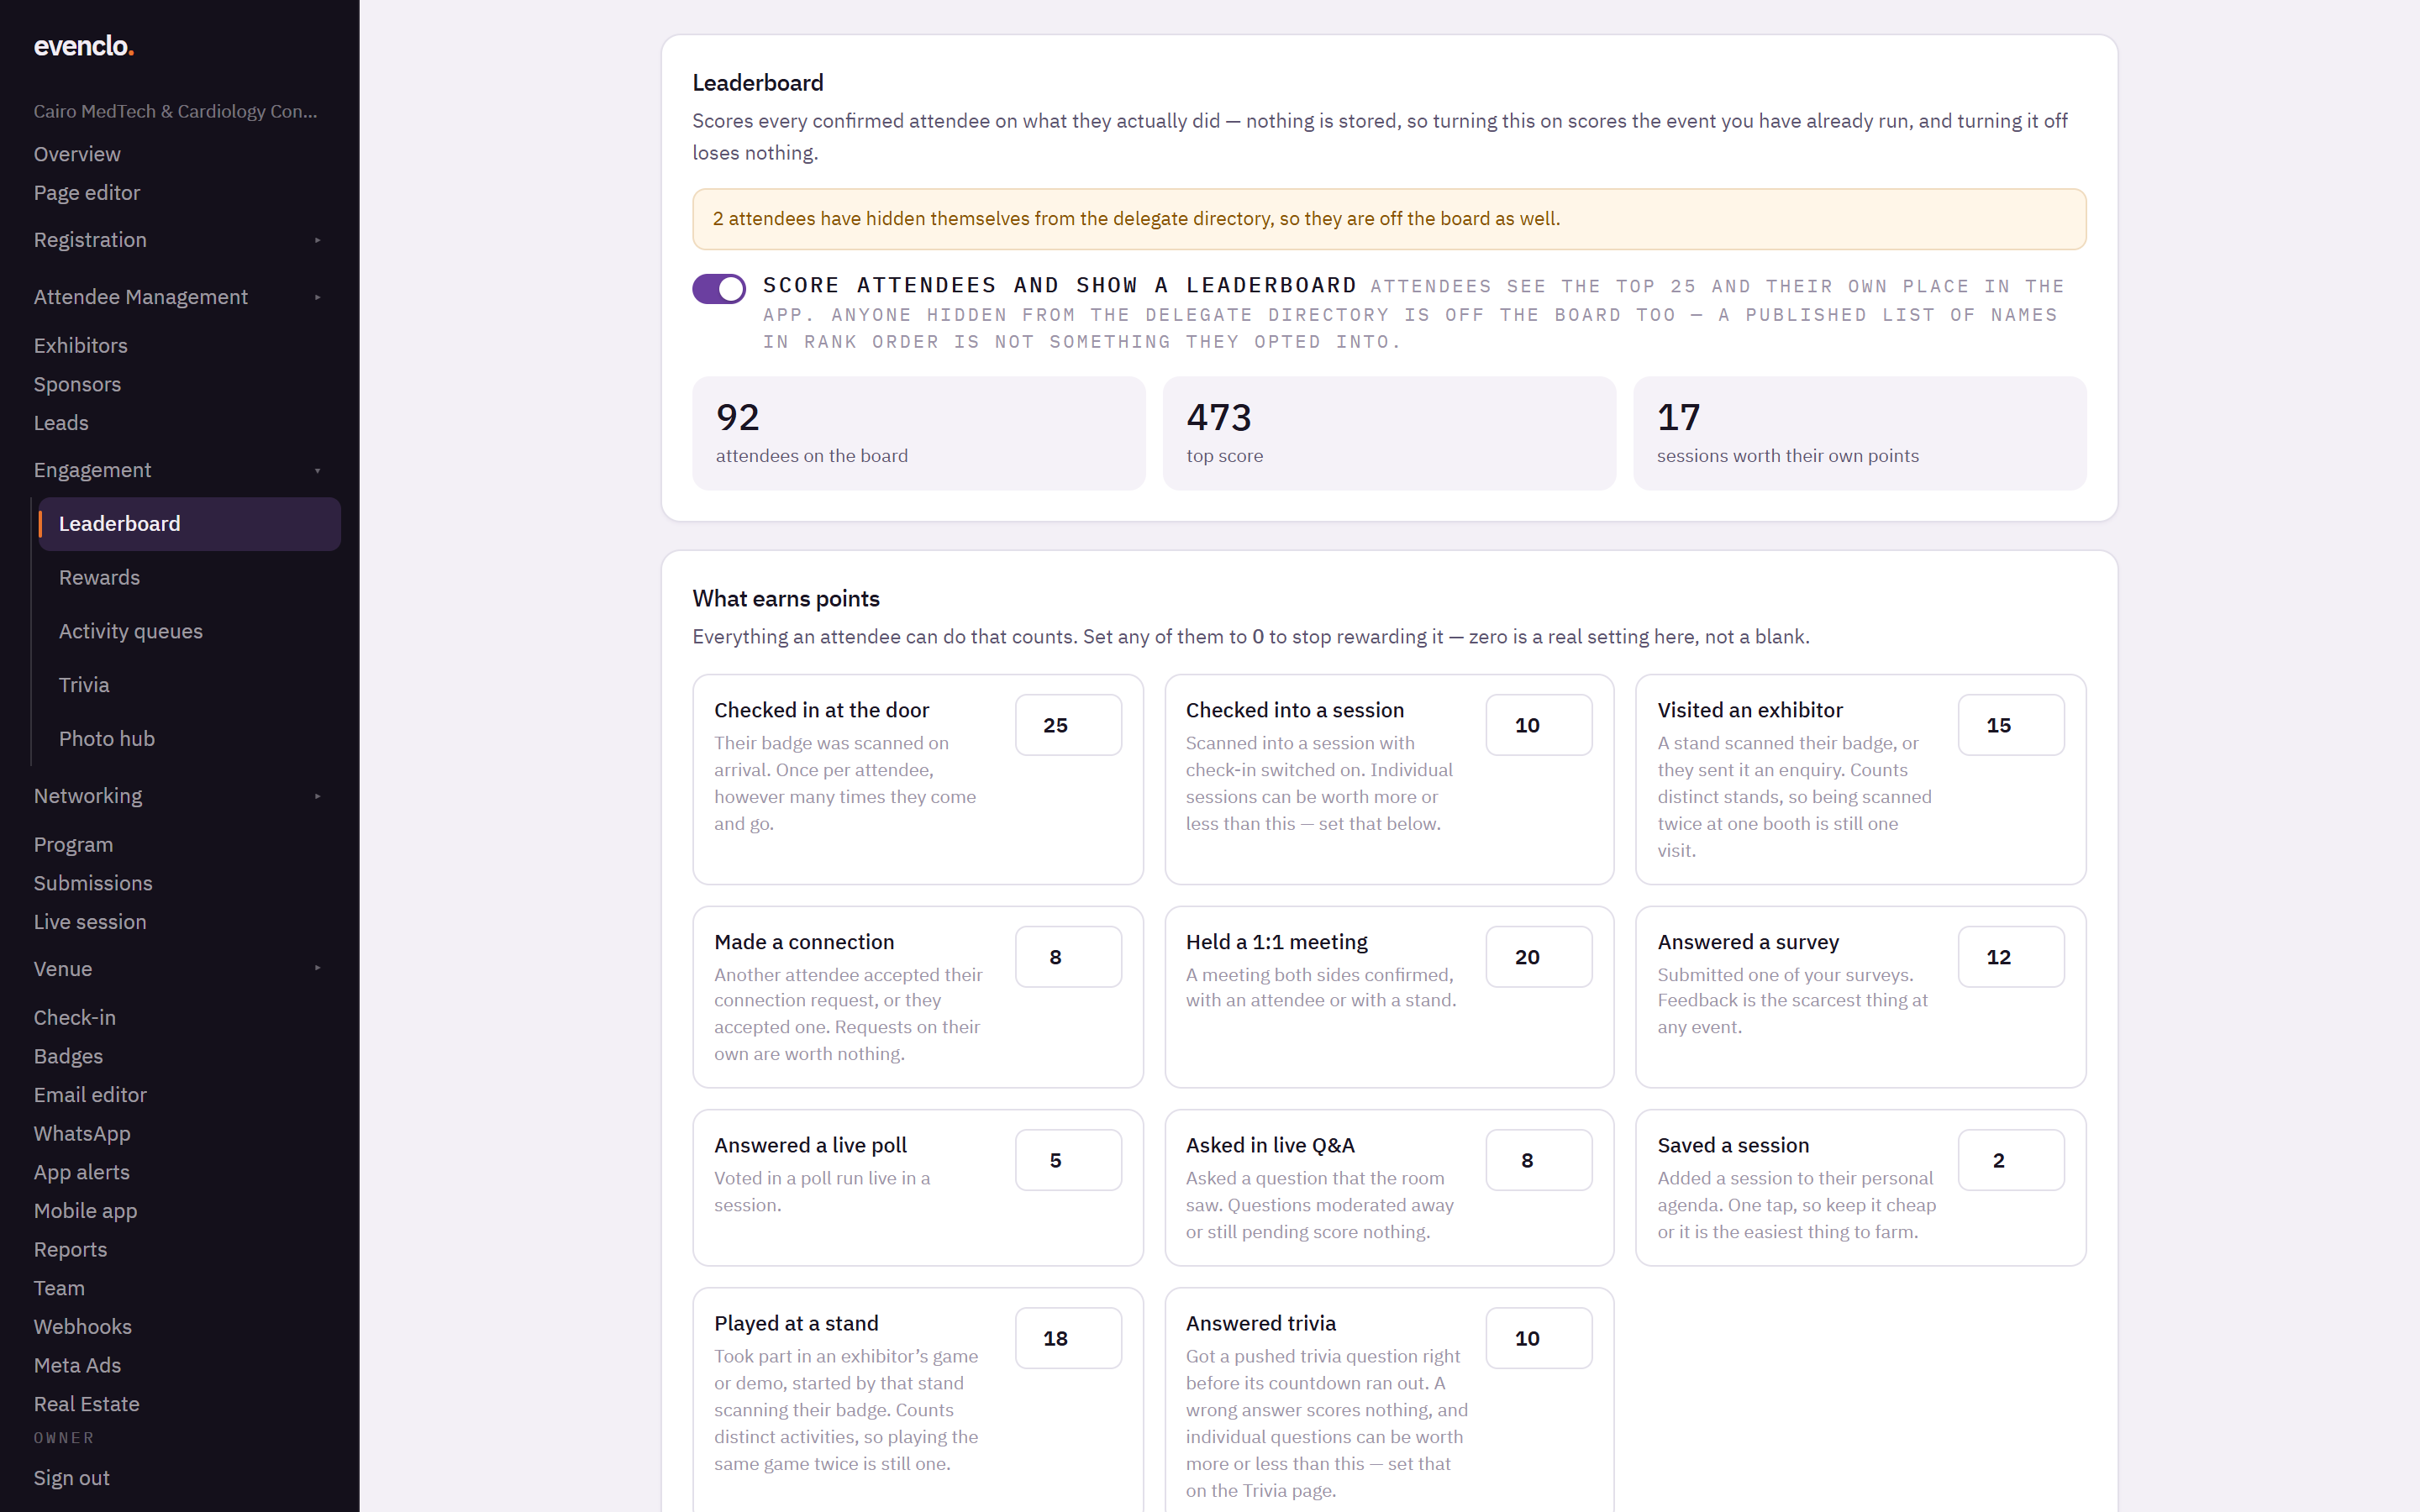Toggle Score attendees and show a leaderboard switch
2420x1512 pixels.
(x=719, y=289)
